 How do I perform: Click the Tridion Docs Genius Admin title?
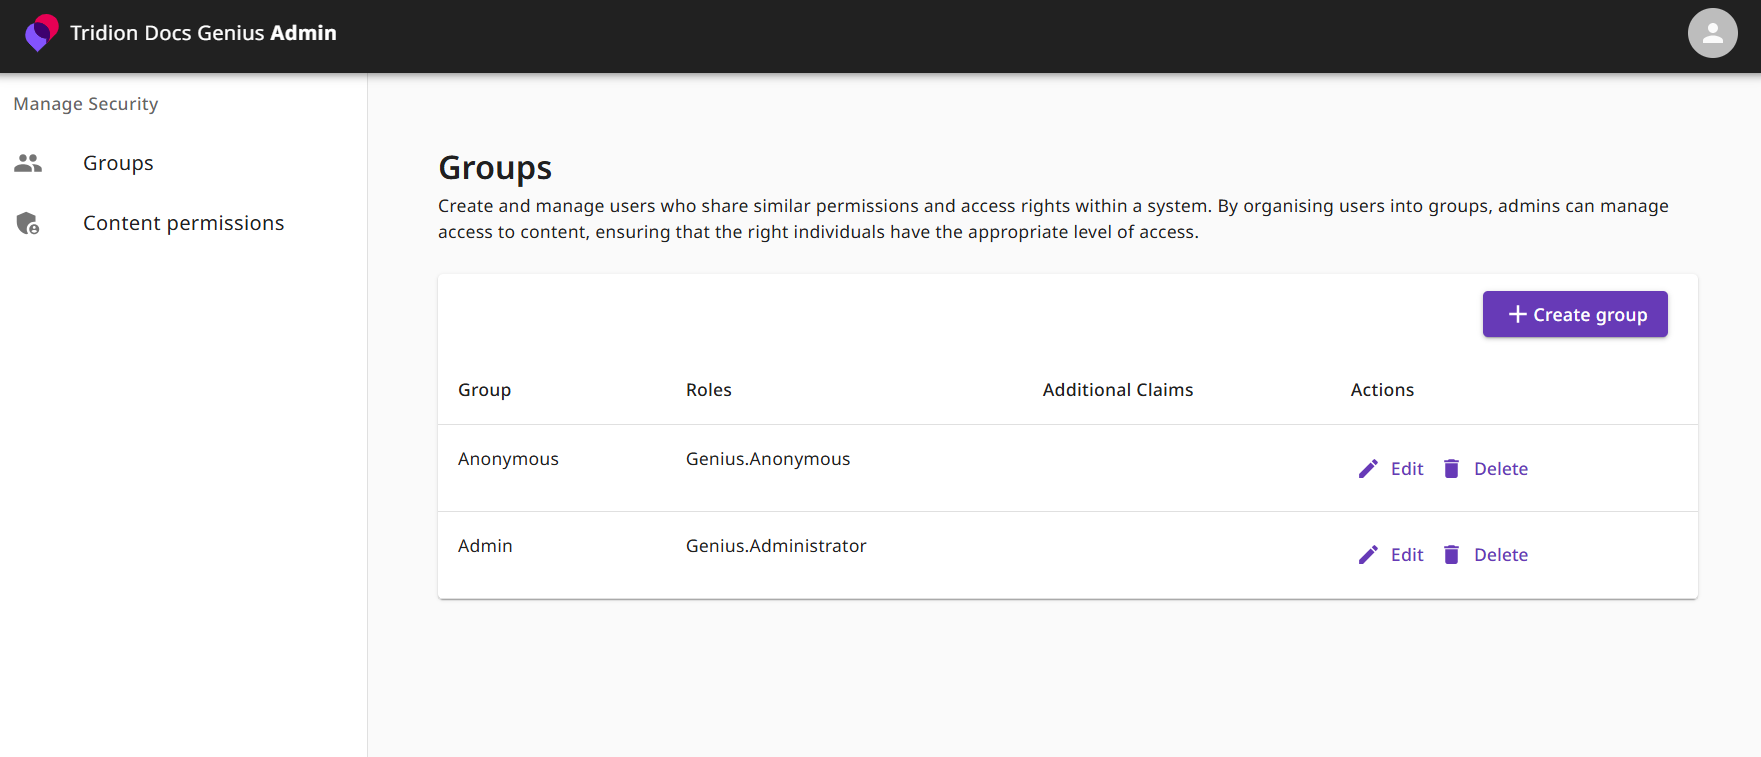pos(203,33)
